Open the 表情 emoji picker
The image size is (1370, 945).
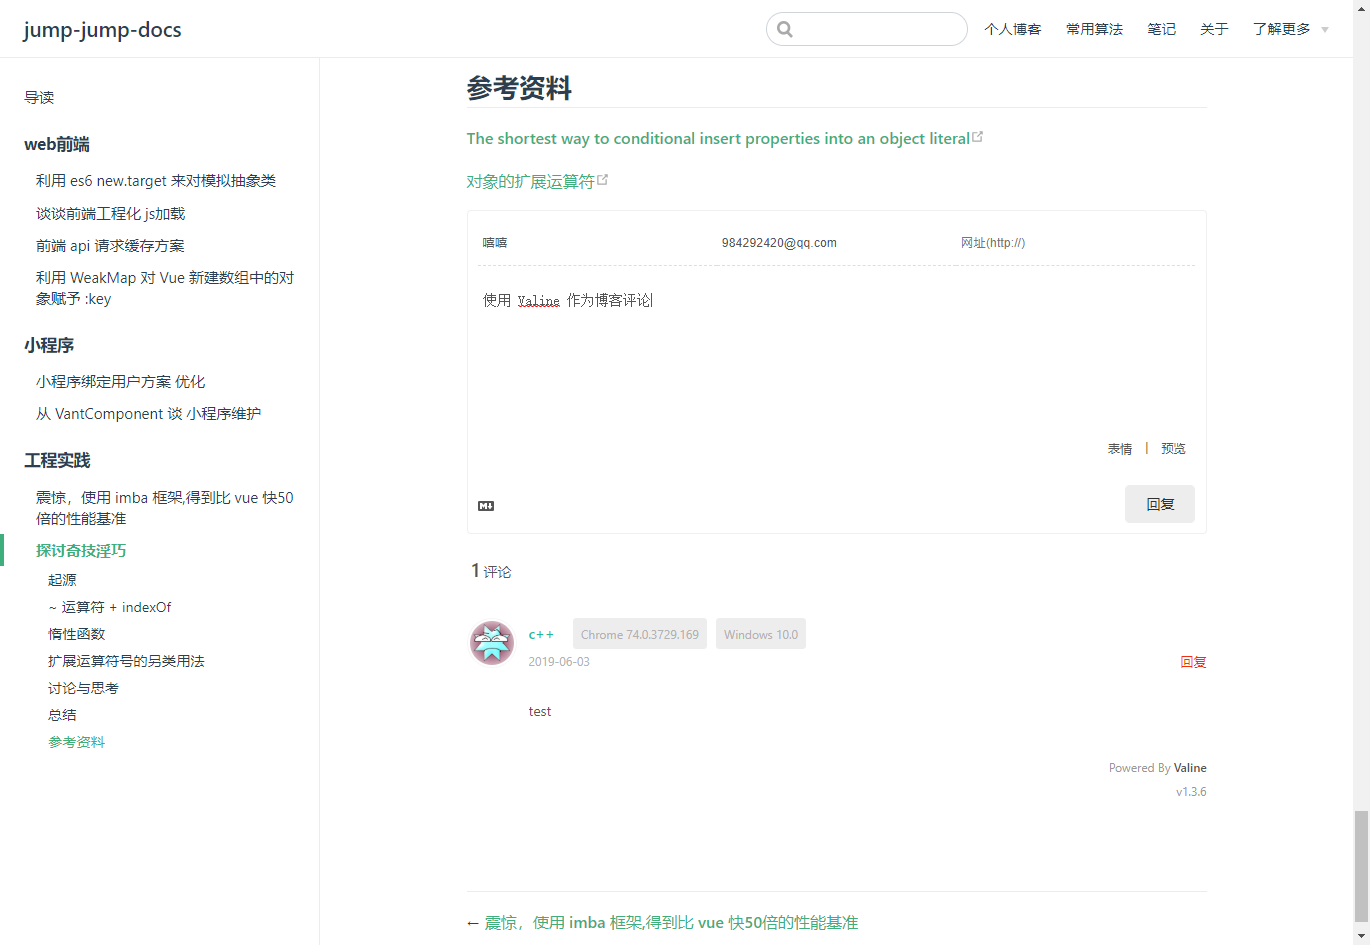pos(1120,449)
